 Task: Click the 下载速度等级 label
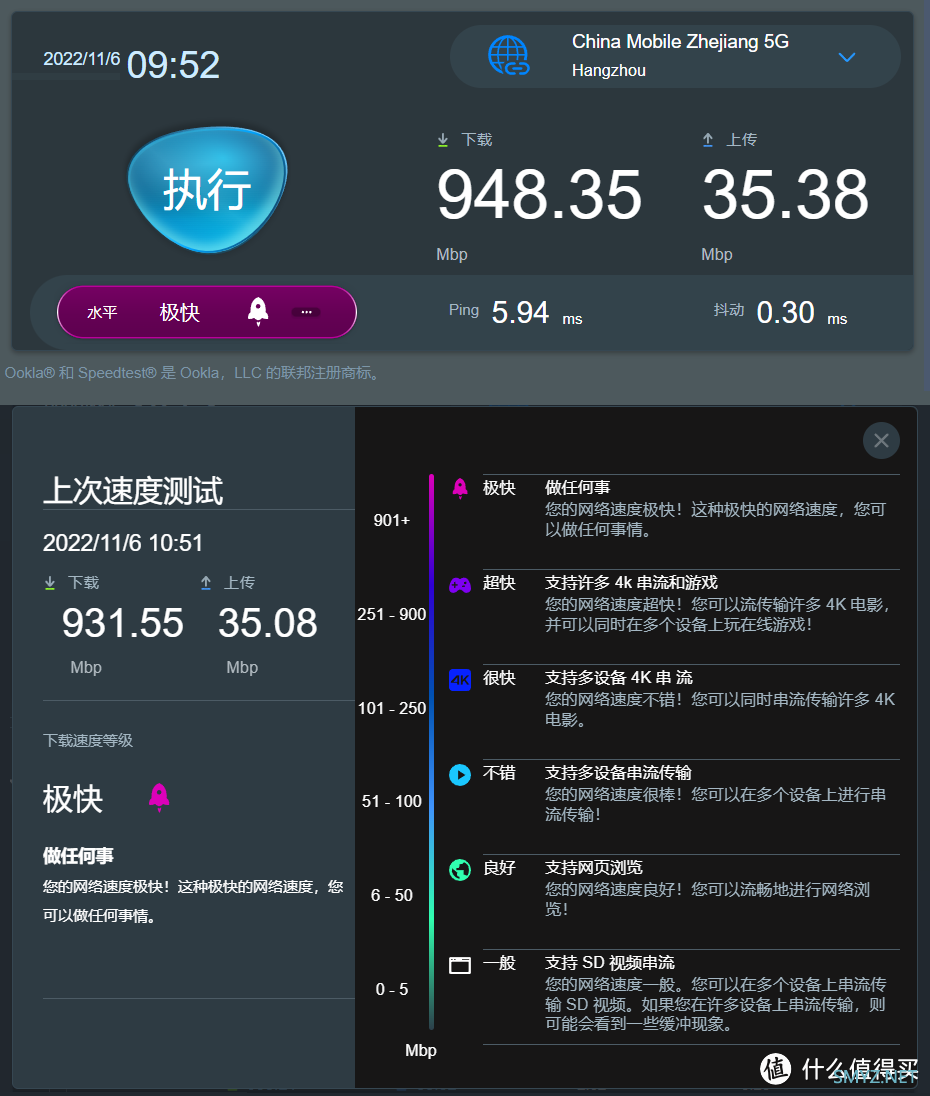point(88,740)
